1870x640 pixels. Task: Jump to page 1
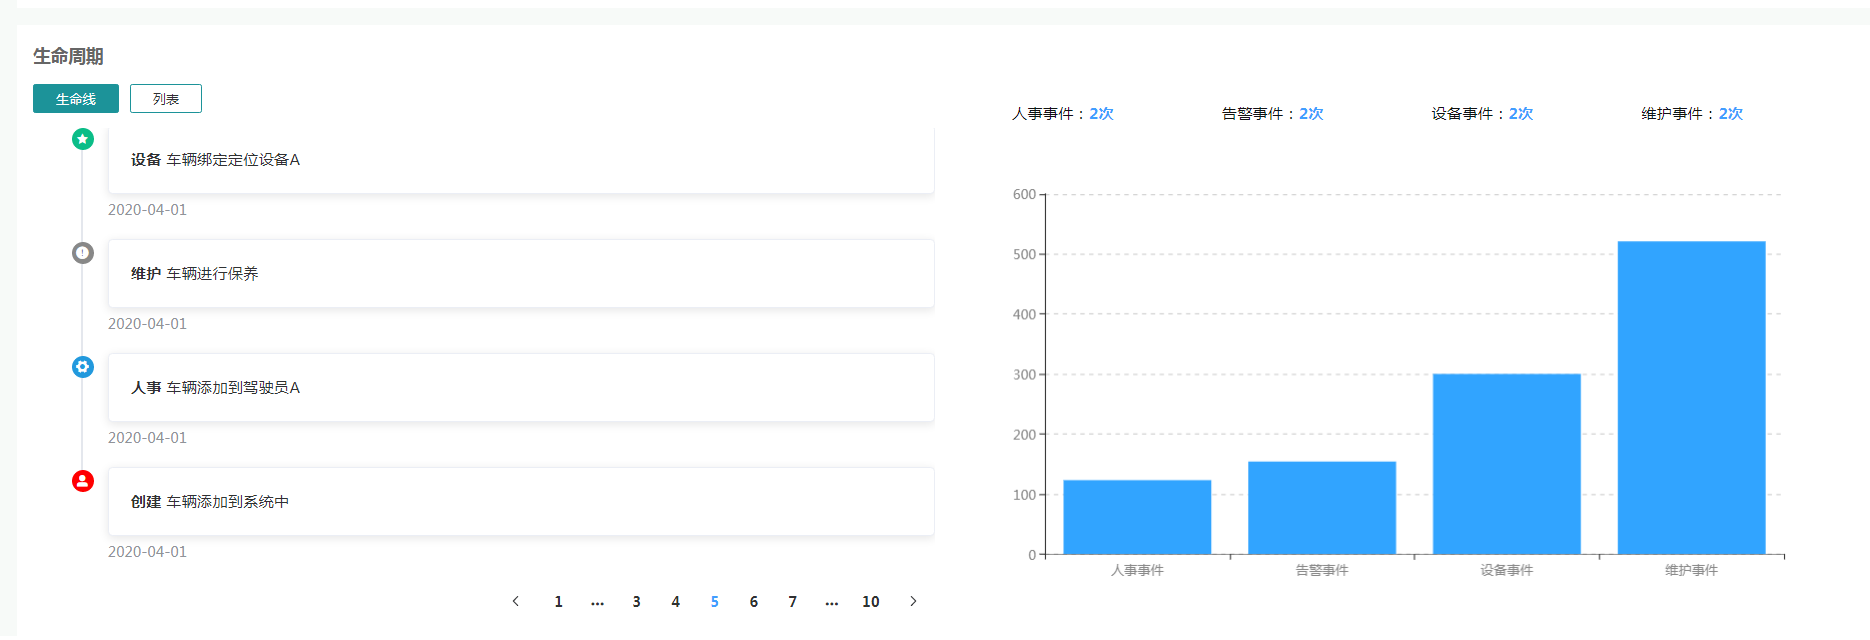tap(558, 601)
